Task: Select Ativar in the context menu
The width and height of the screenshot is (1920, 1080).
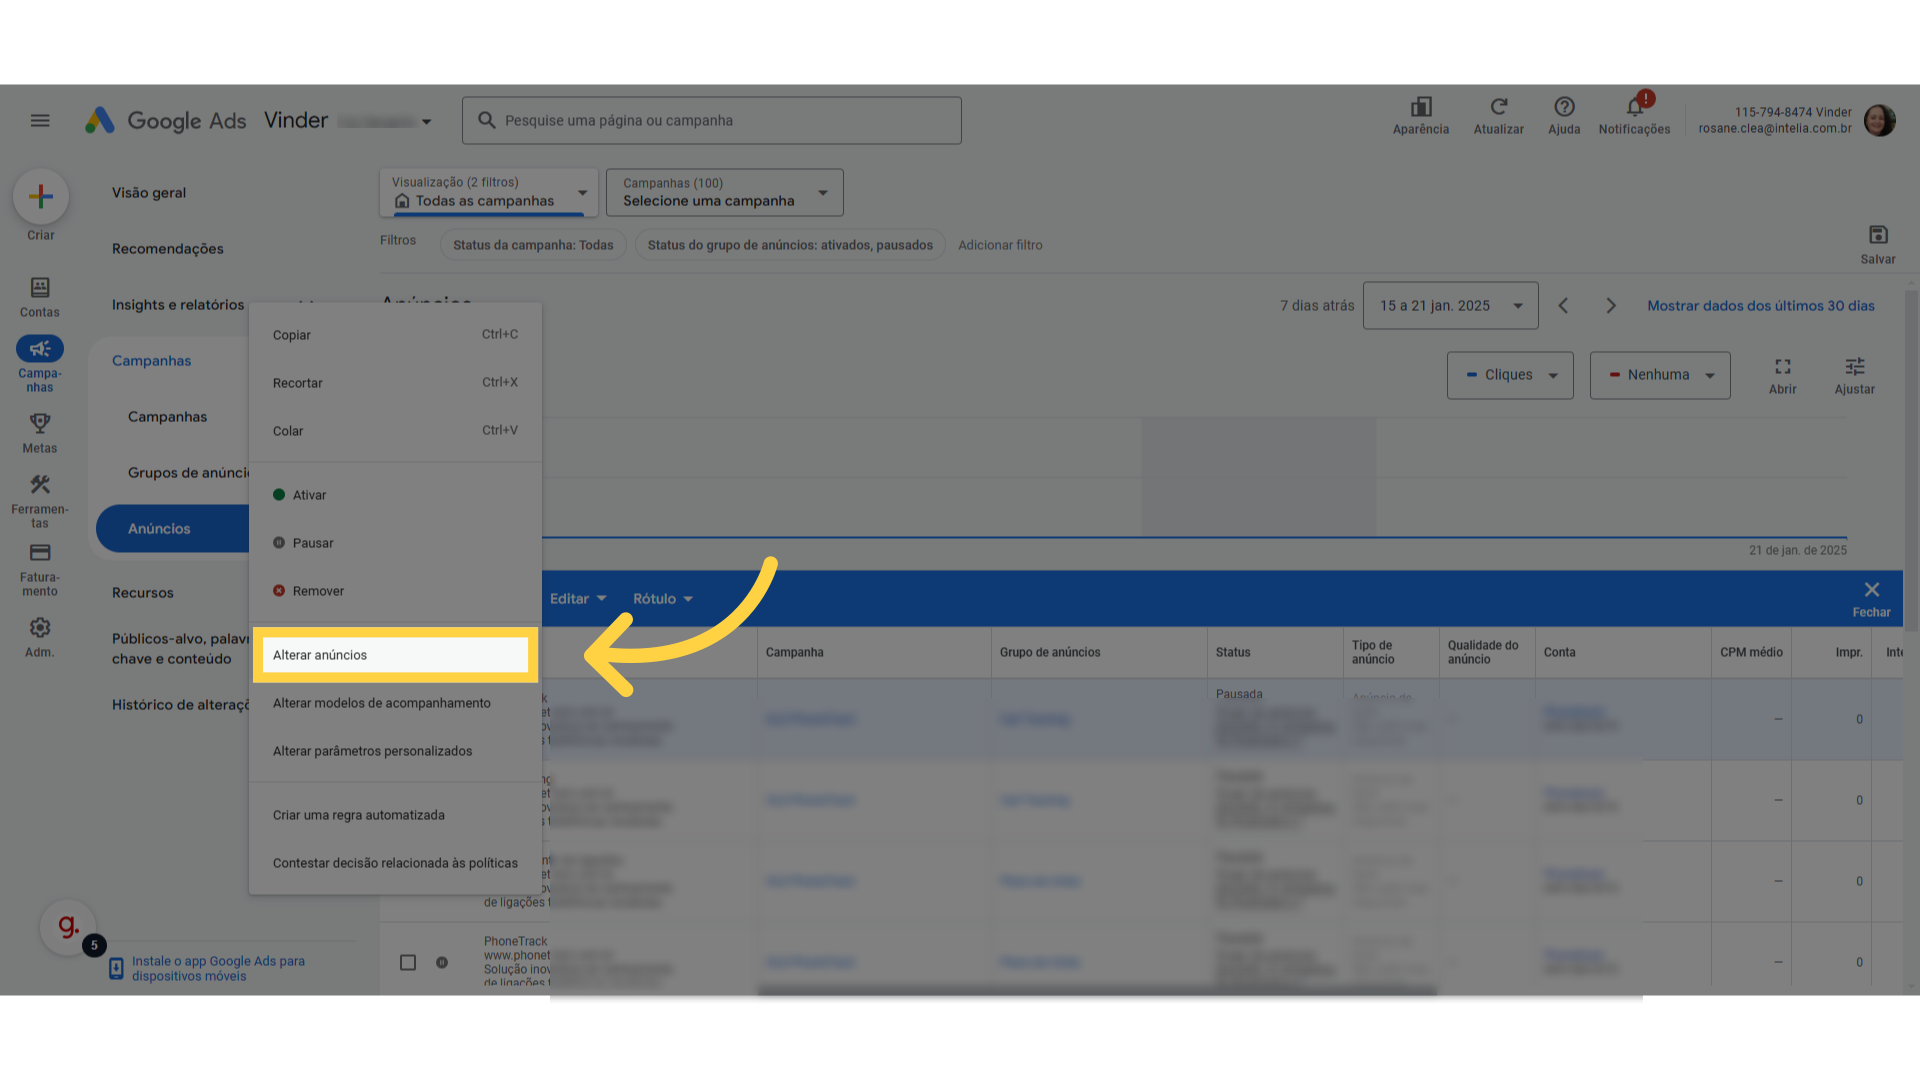Action: click(x=395, y=495)
